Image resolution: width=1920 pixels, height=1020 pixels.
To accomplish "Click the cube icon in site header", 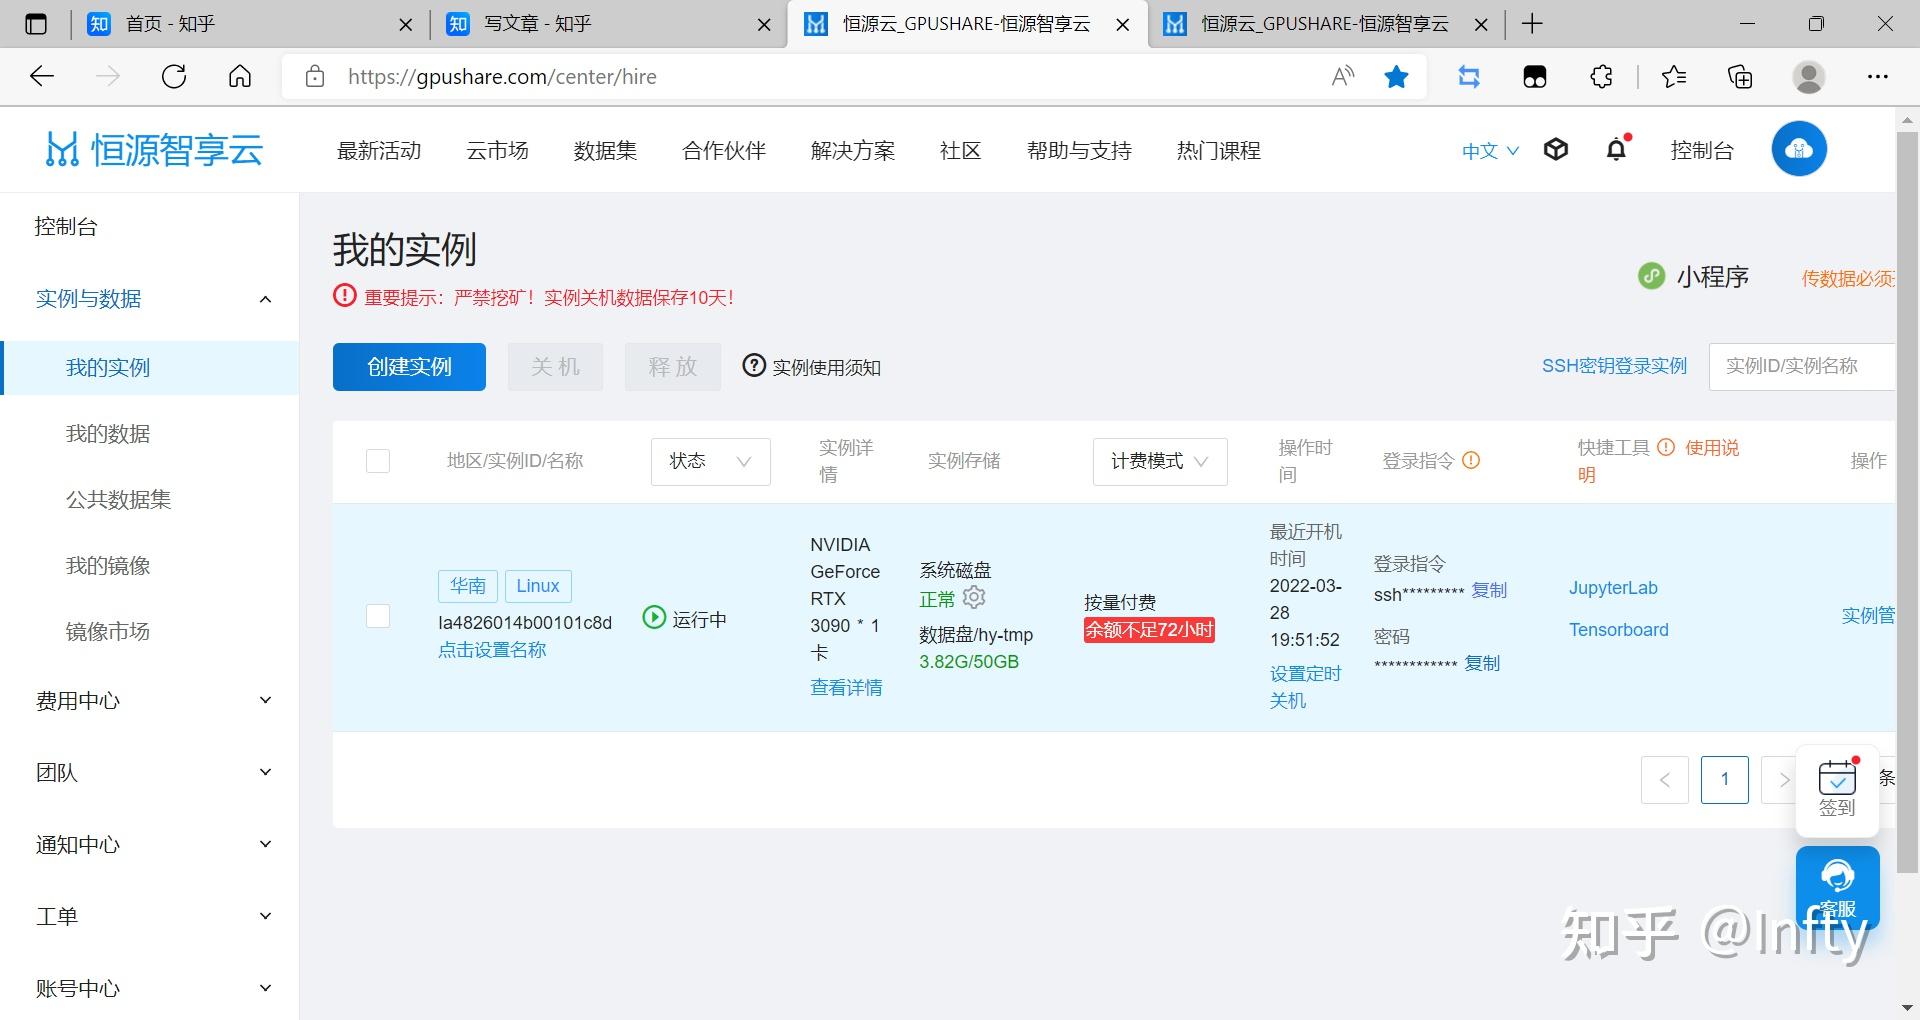I will [x=1556, y=150].
